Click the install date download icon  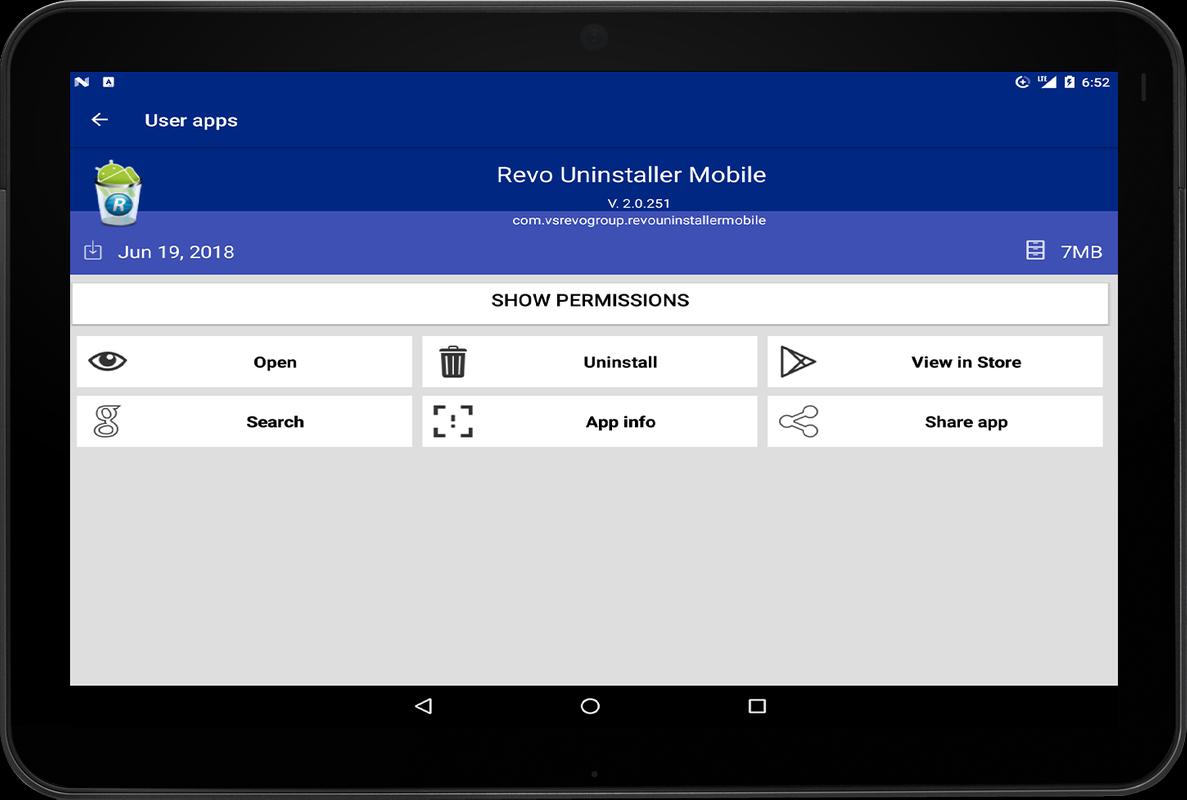[x=92, y=251]
